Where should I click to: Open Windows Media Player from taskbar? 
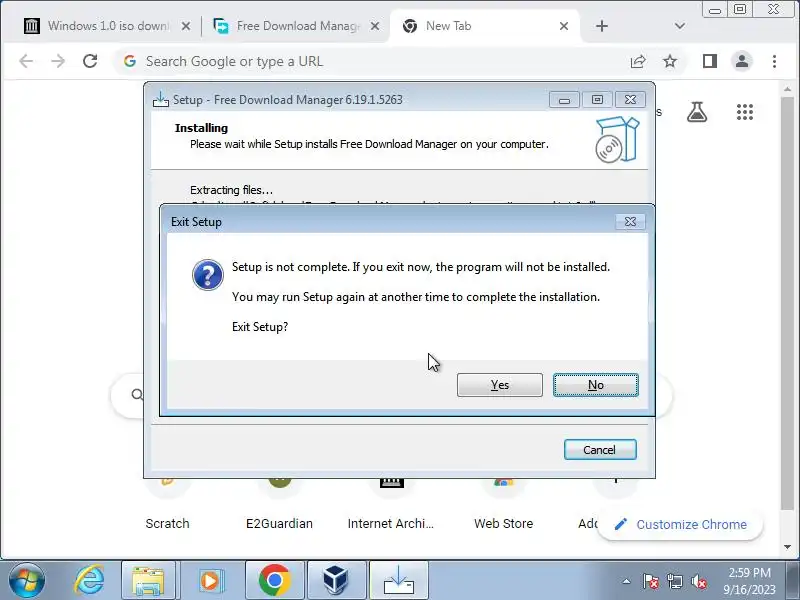(210, 581)
